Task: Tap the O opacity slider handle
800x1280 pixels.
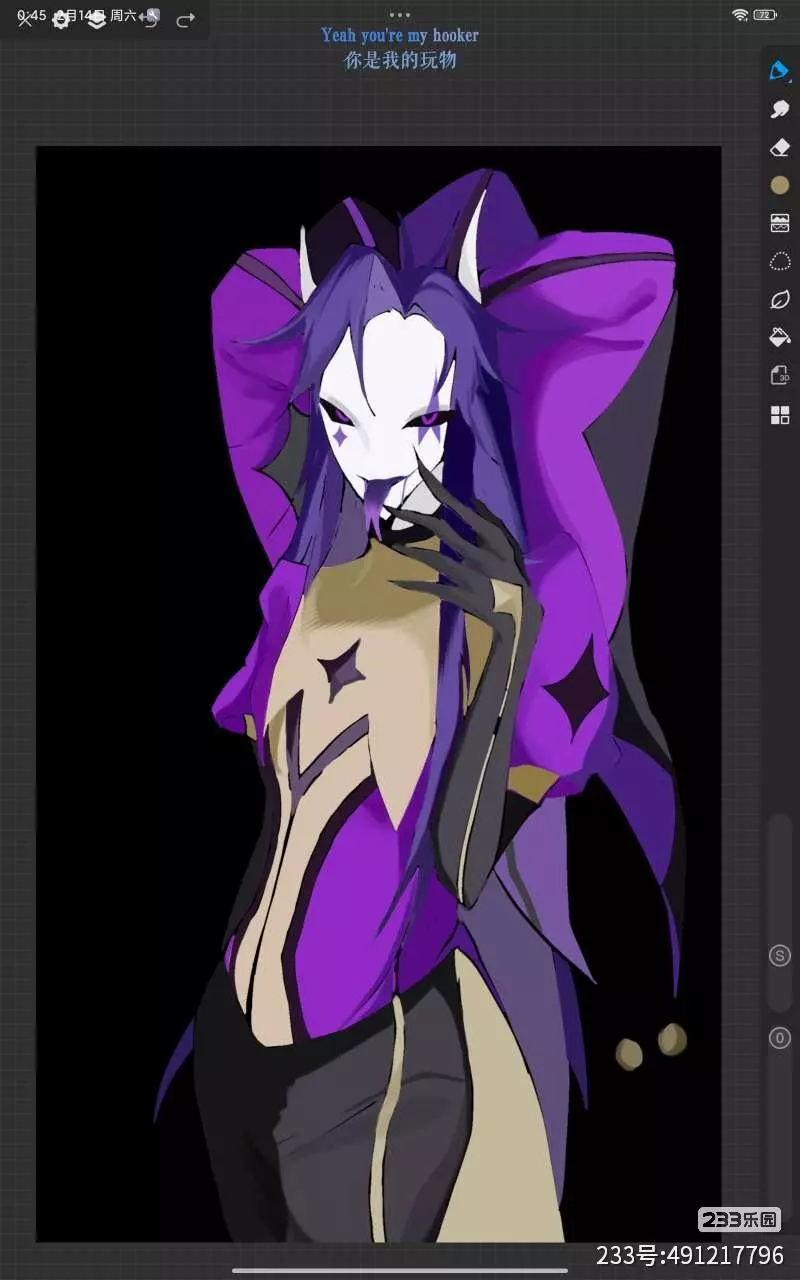Action: [x=780, y=1038]
